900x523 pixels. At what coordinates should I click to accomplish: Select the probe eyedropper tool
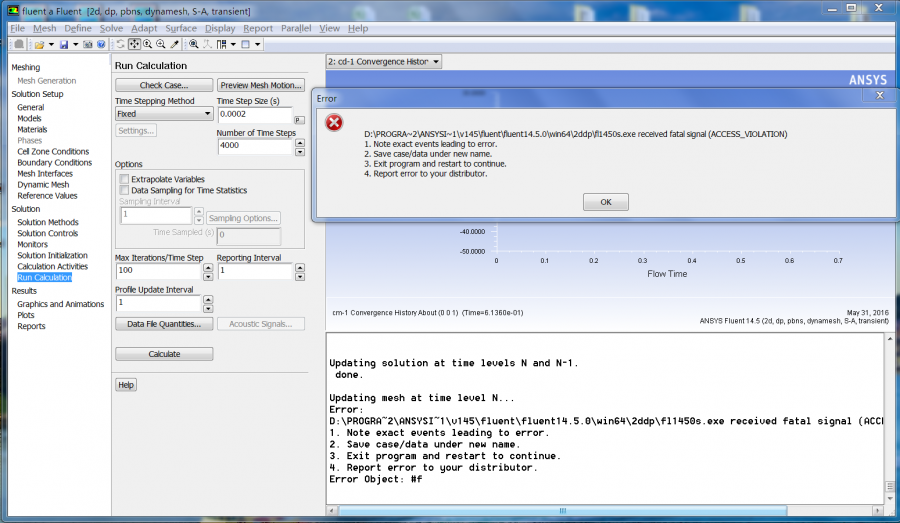pos(174,44)
